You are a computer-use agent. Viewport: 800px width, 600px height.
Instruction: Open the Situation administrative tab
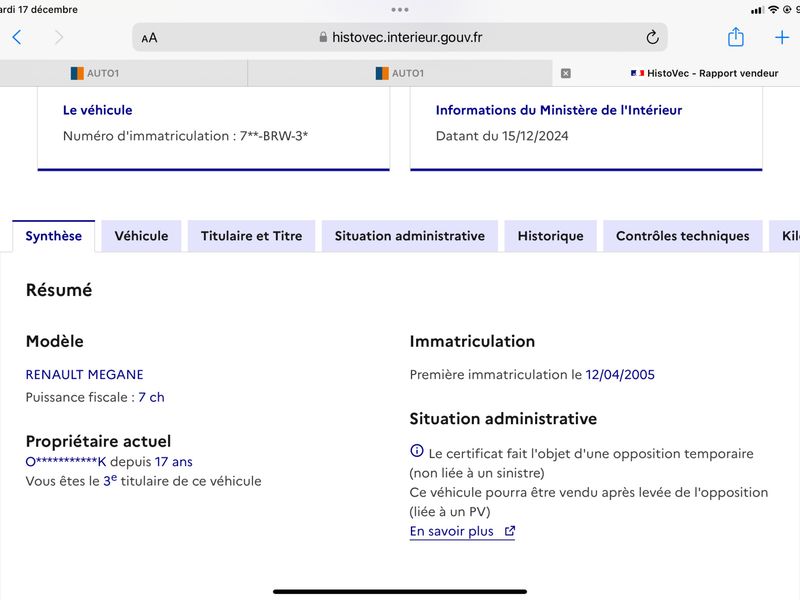tap(410, 236)
